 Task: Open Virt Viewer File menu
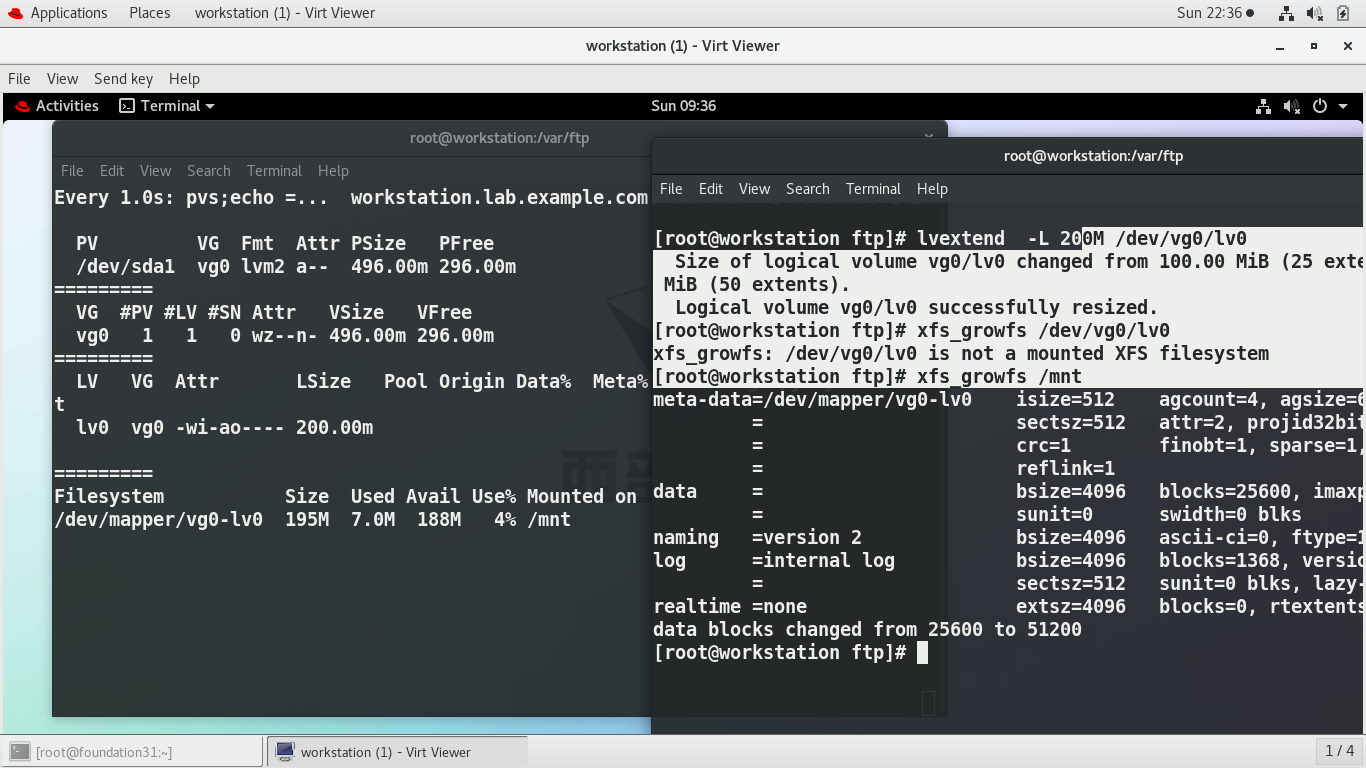coord(19,79)
